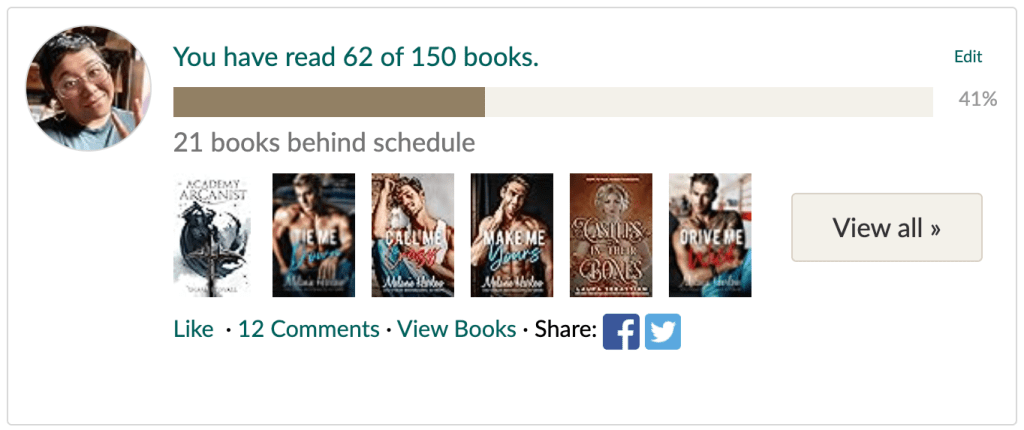This screenshot has width=1024, height=430.
Task: Share the challenge via Twitter icon
Action: (663, 331)
